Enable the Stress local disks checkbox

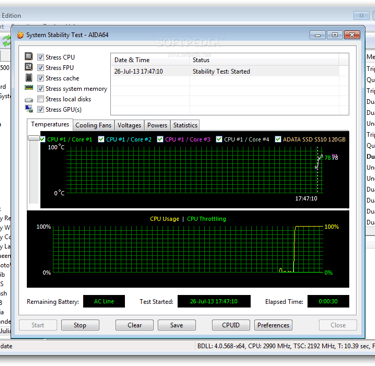point(41,99)
